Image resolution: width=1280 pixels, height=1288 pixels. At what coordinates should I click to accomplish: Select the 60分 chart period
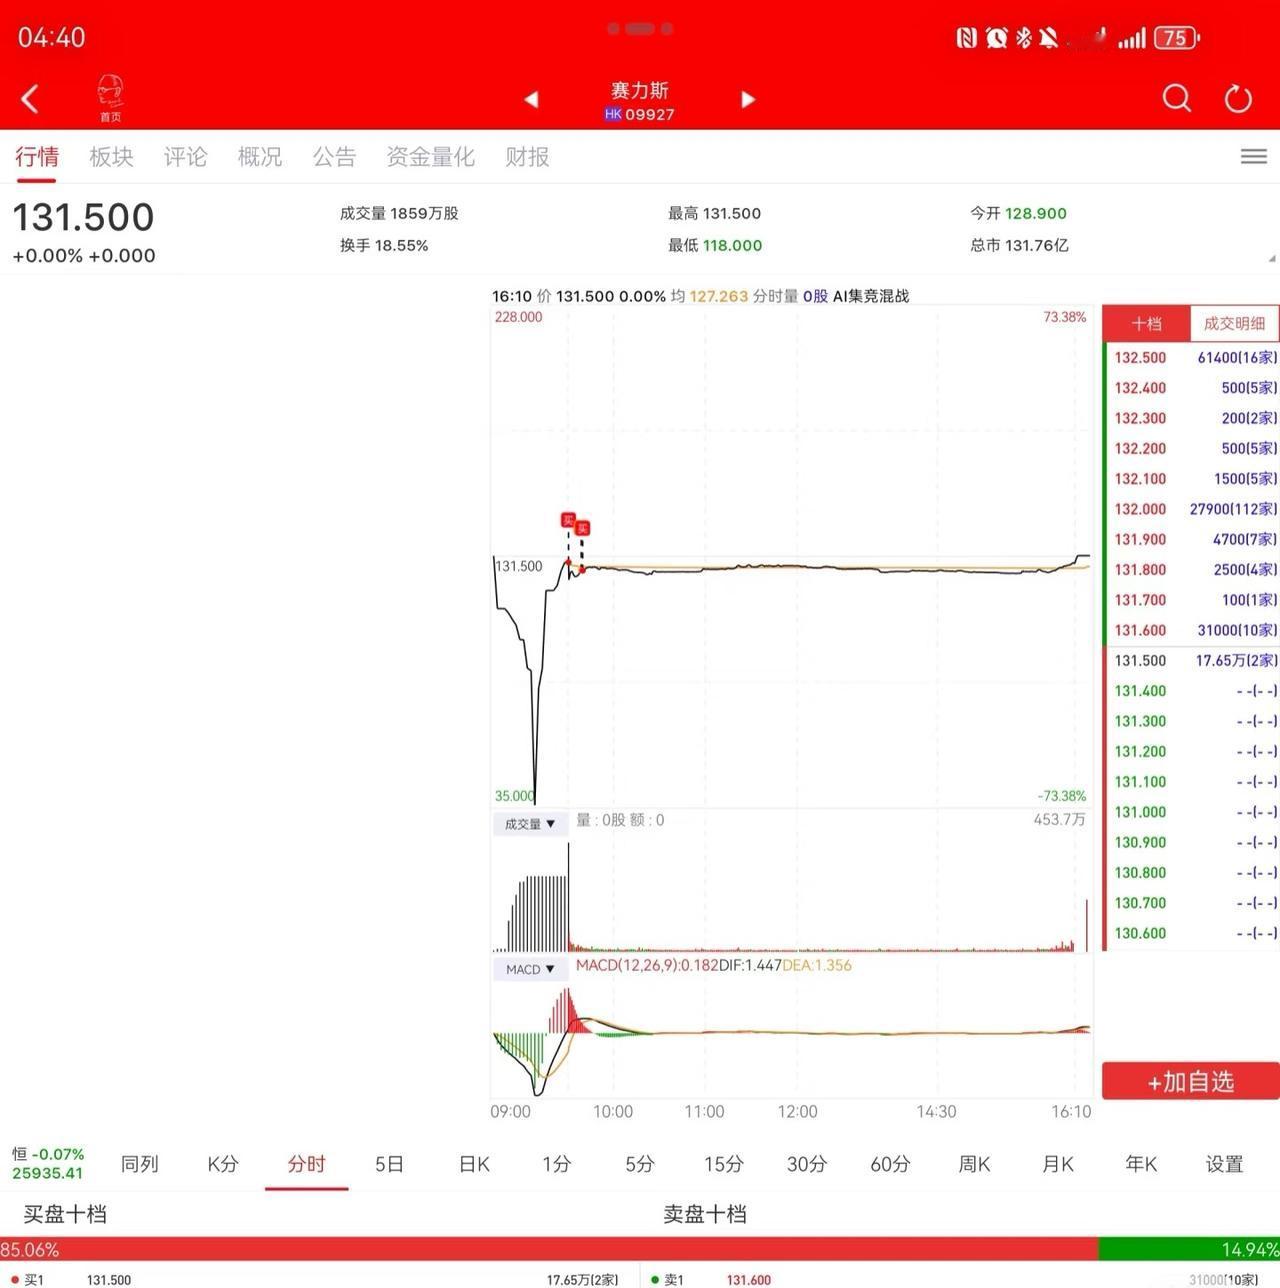click(890, 1164)
